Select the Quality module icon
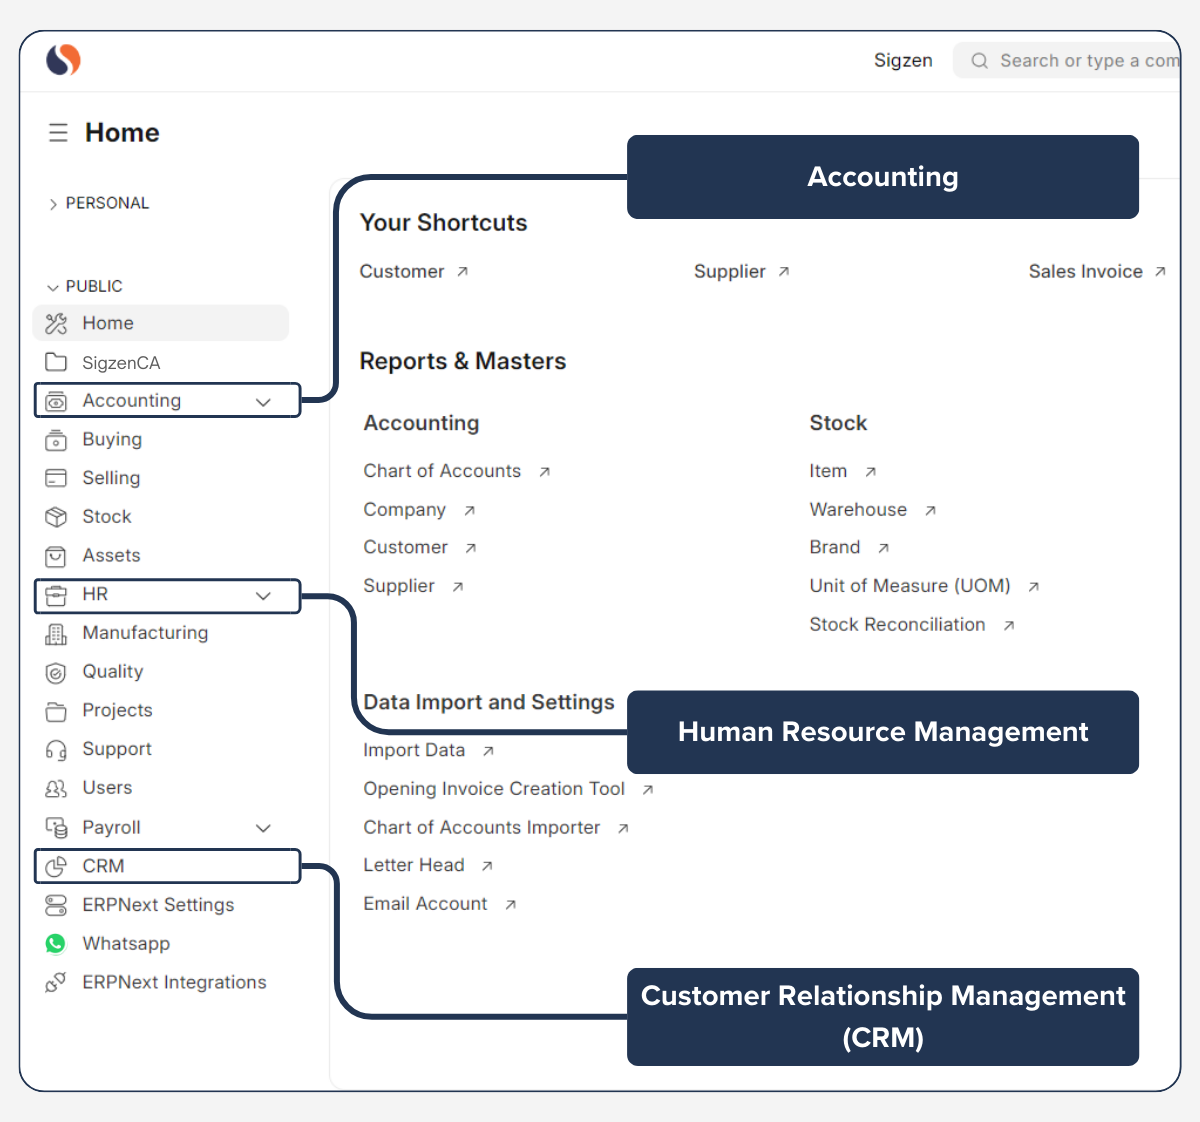Viewport: 1200px width, 1122px height. pyautogui.click(x=56, y=672)
